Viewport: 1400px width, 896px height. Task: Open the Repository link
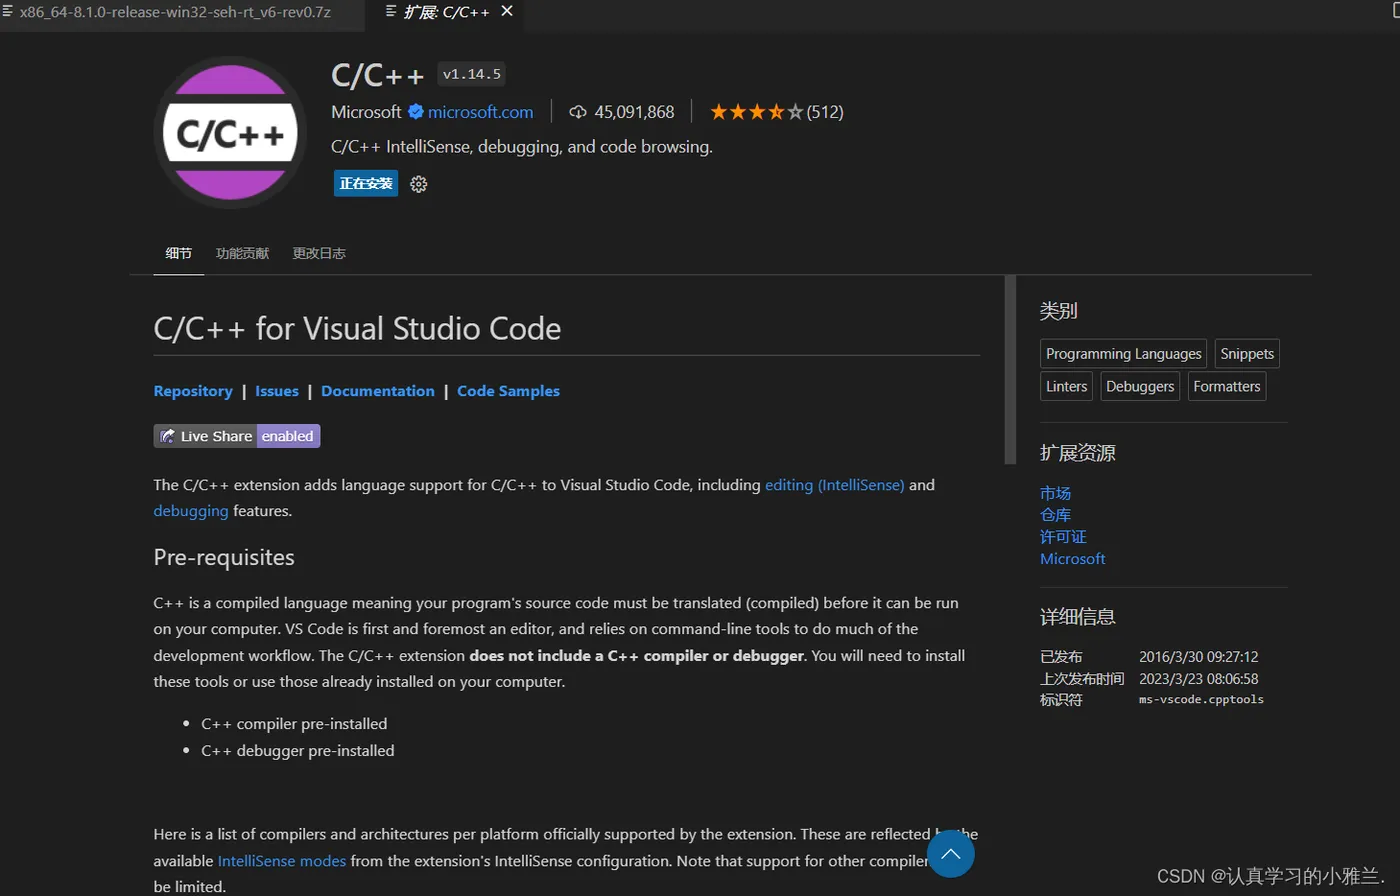[193, 391]
